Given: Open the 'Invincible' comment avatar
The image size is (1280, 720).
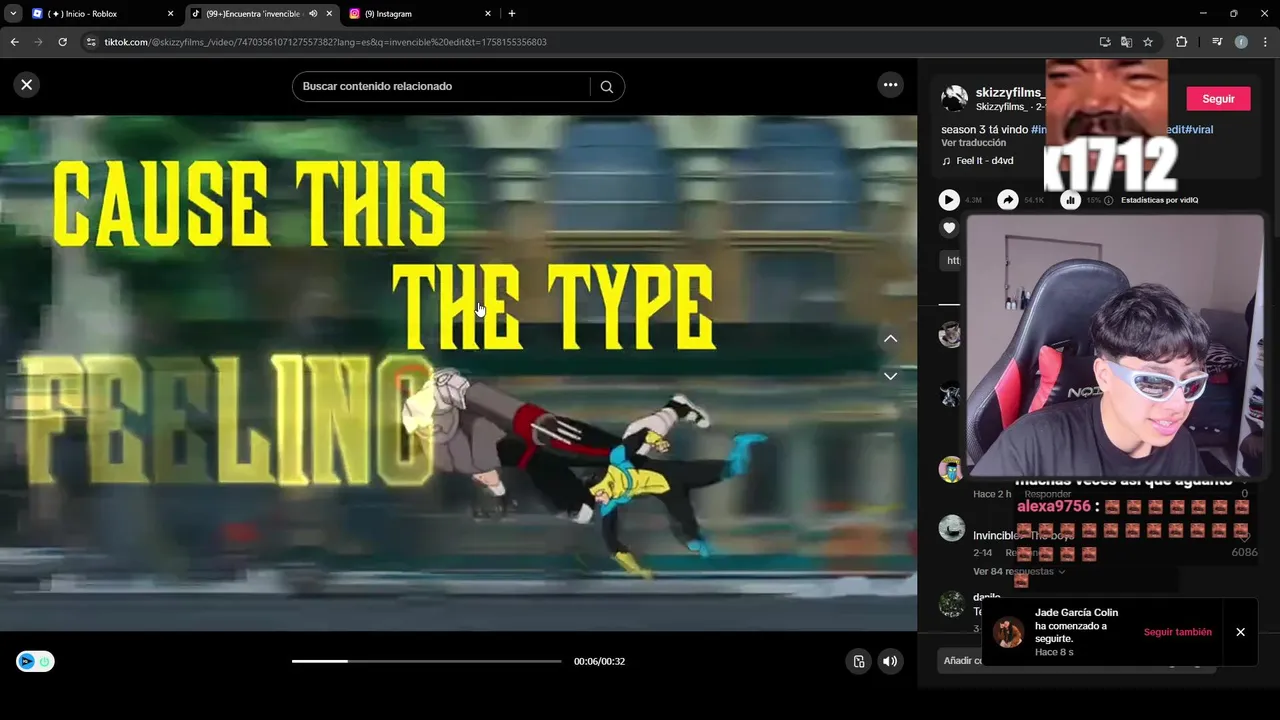Looking at the screenshot, I should click(951, 528).
